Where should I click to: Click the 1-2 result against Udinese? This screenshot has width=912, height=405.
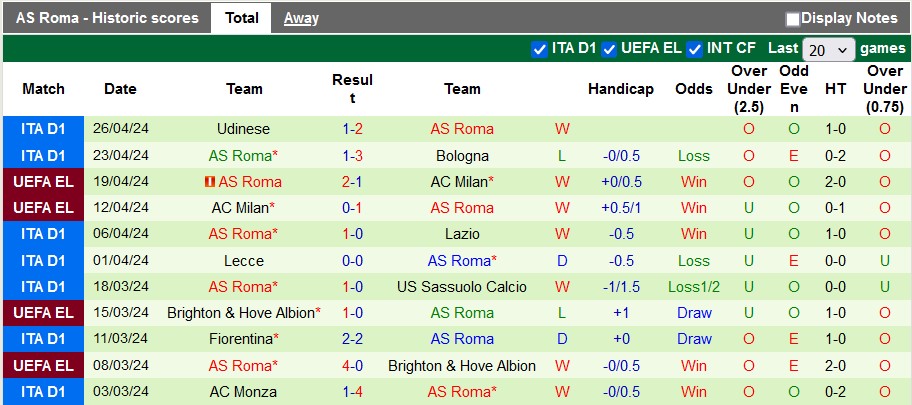point(352,129)
